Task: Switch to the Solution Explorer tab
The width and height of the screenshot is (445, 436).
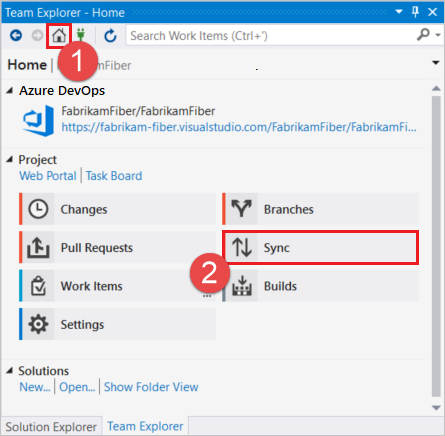Action: pyautogui.click(x=51, y=427)
